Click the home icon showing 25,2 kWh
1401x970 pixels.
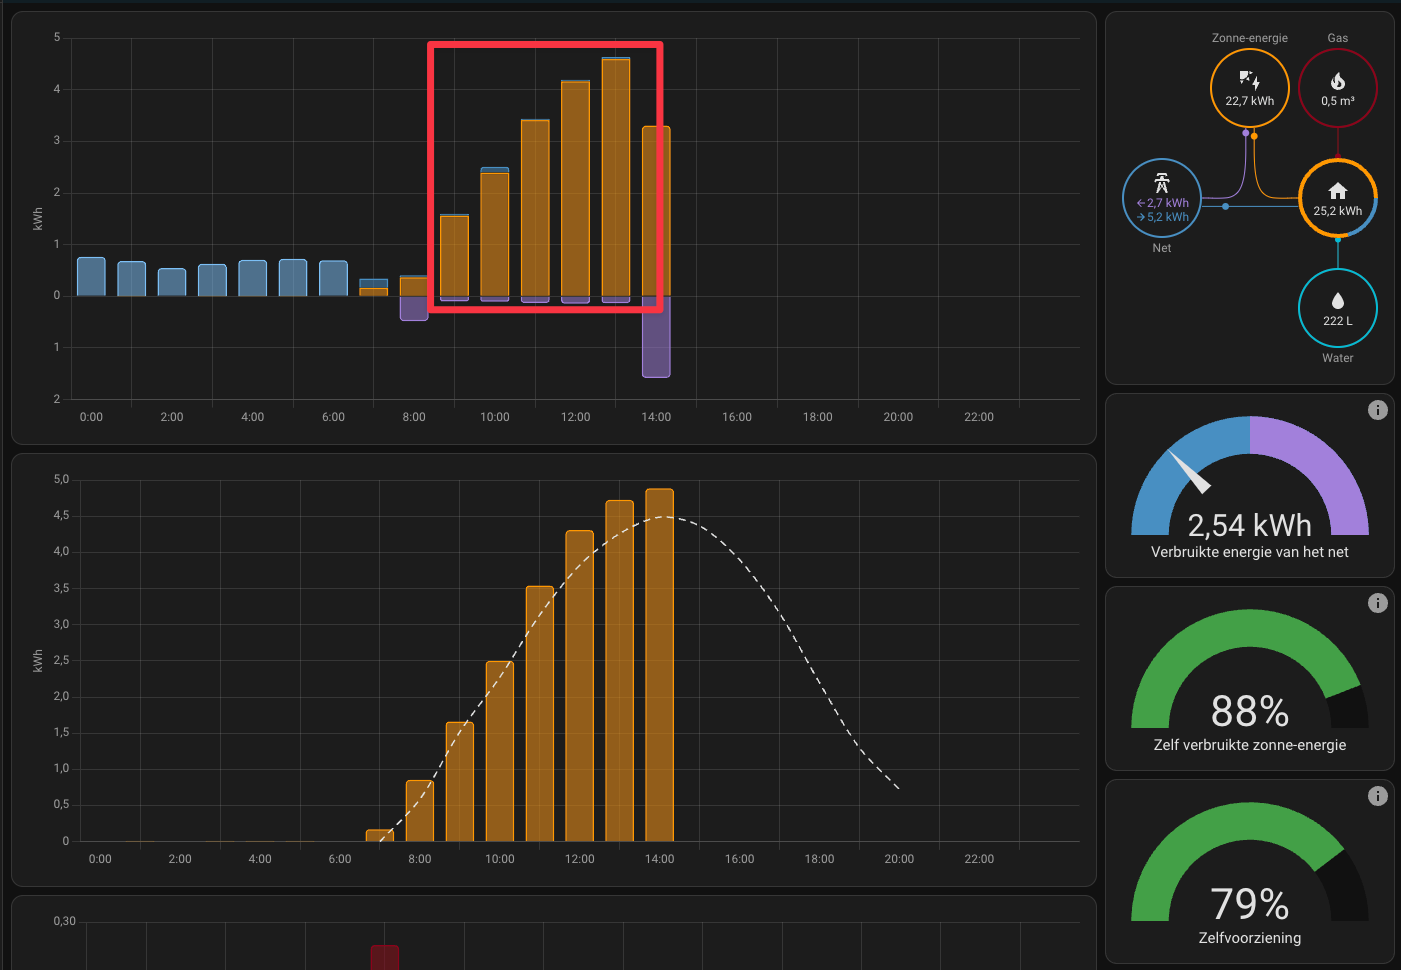coord(1337,191)
